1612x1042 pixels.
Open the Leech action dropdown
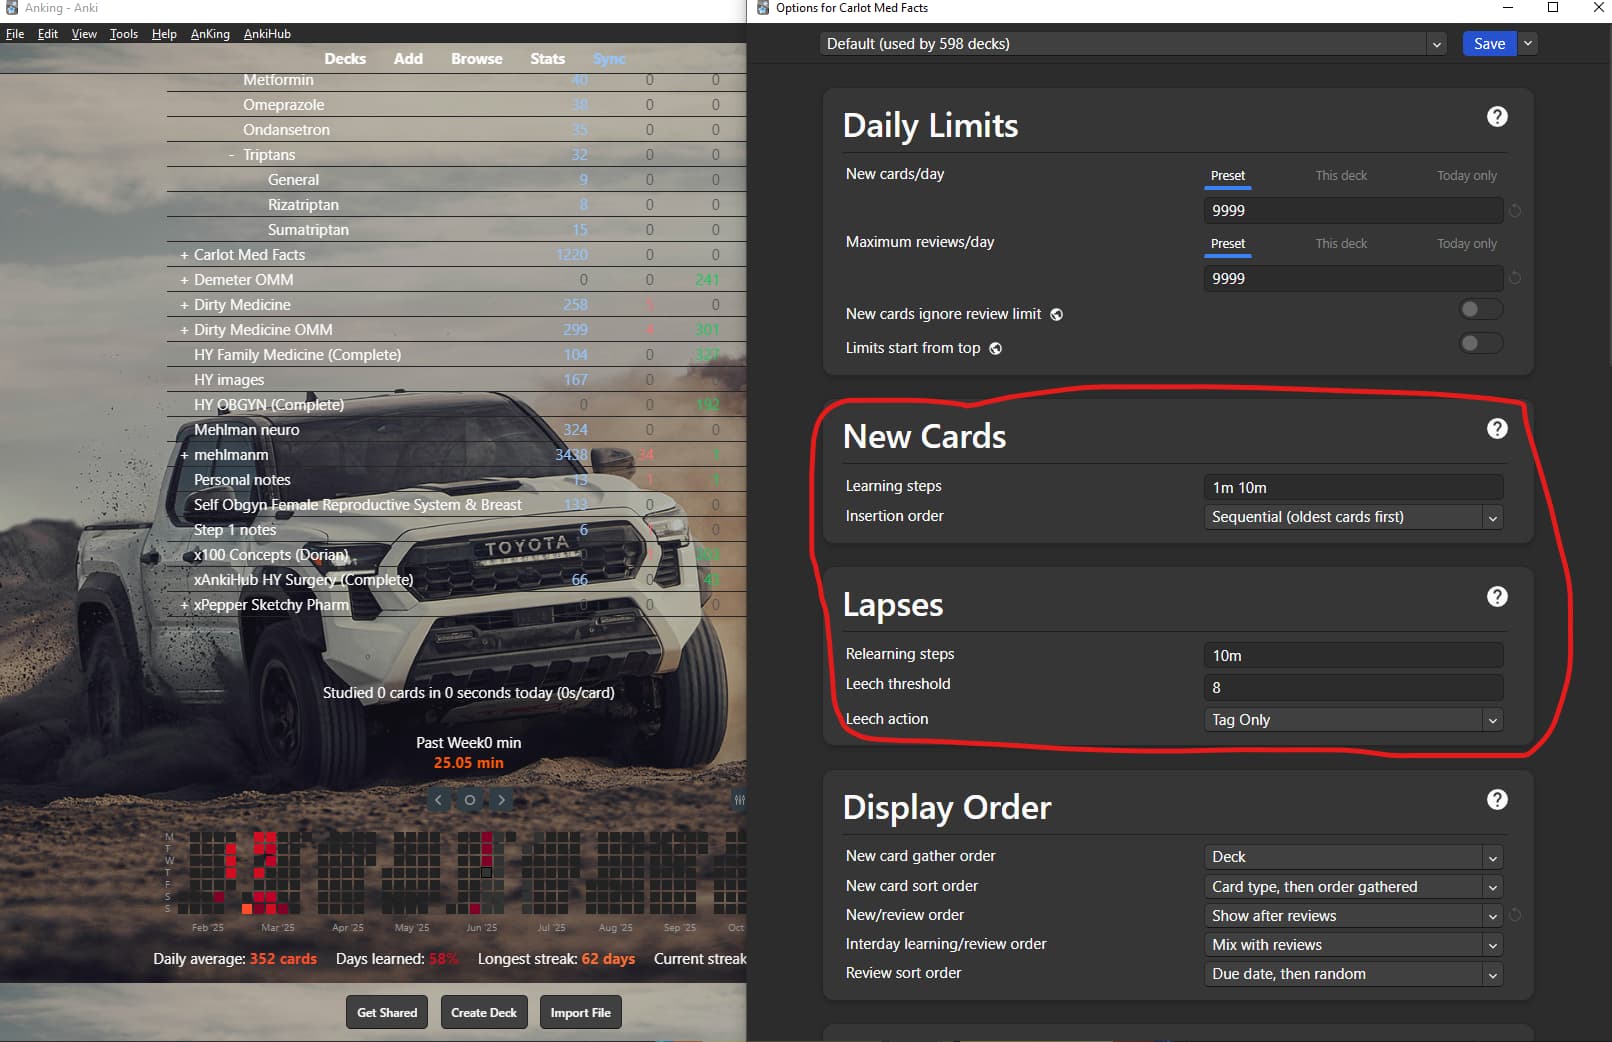tap(1353, 720)
